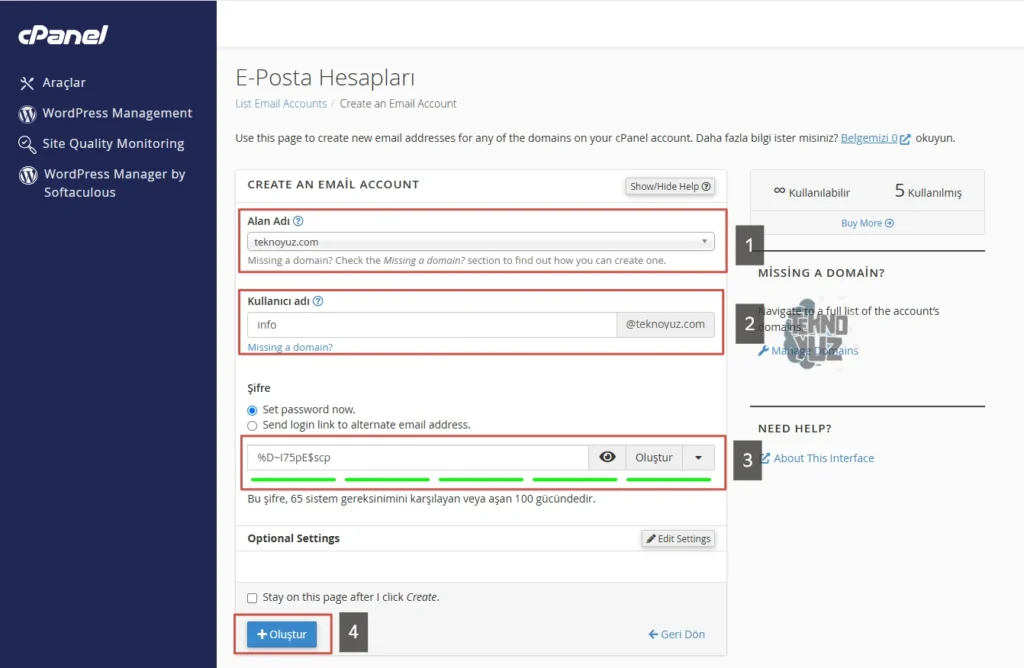Image resolution: width=1024 pixels, height=668 pixels.
Task: Click Show/Hide Help button
Action: click(669, 187)
